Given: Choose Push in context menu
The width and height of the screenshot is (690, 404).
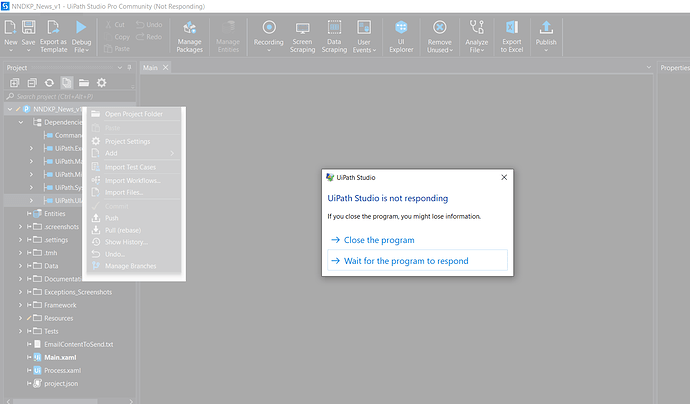Looking at the screenshot, I should click(x=134, y=218).
